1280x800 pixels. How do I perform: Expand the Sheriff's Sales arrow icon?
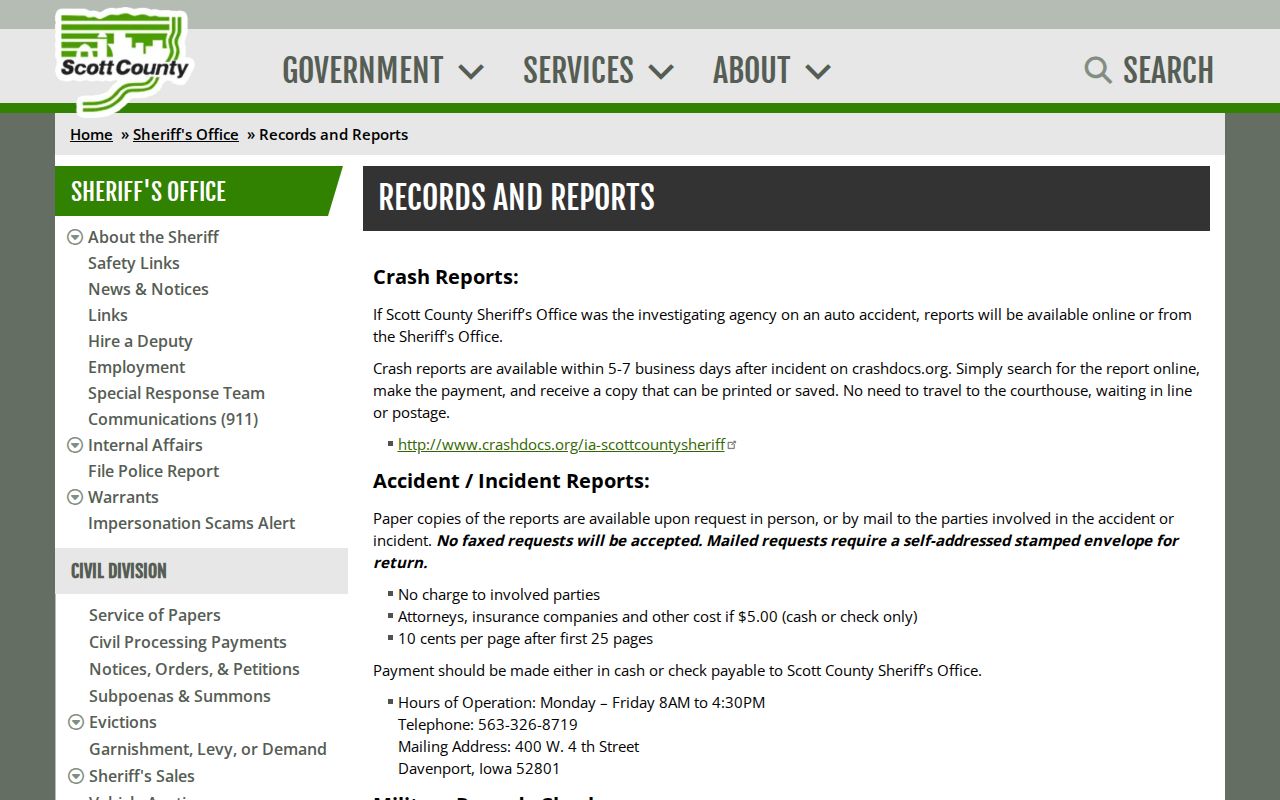(75, 776)
